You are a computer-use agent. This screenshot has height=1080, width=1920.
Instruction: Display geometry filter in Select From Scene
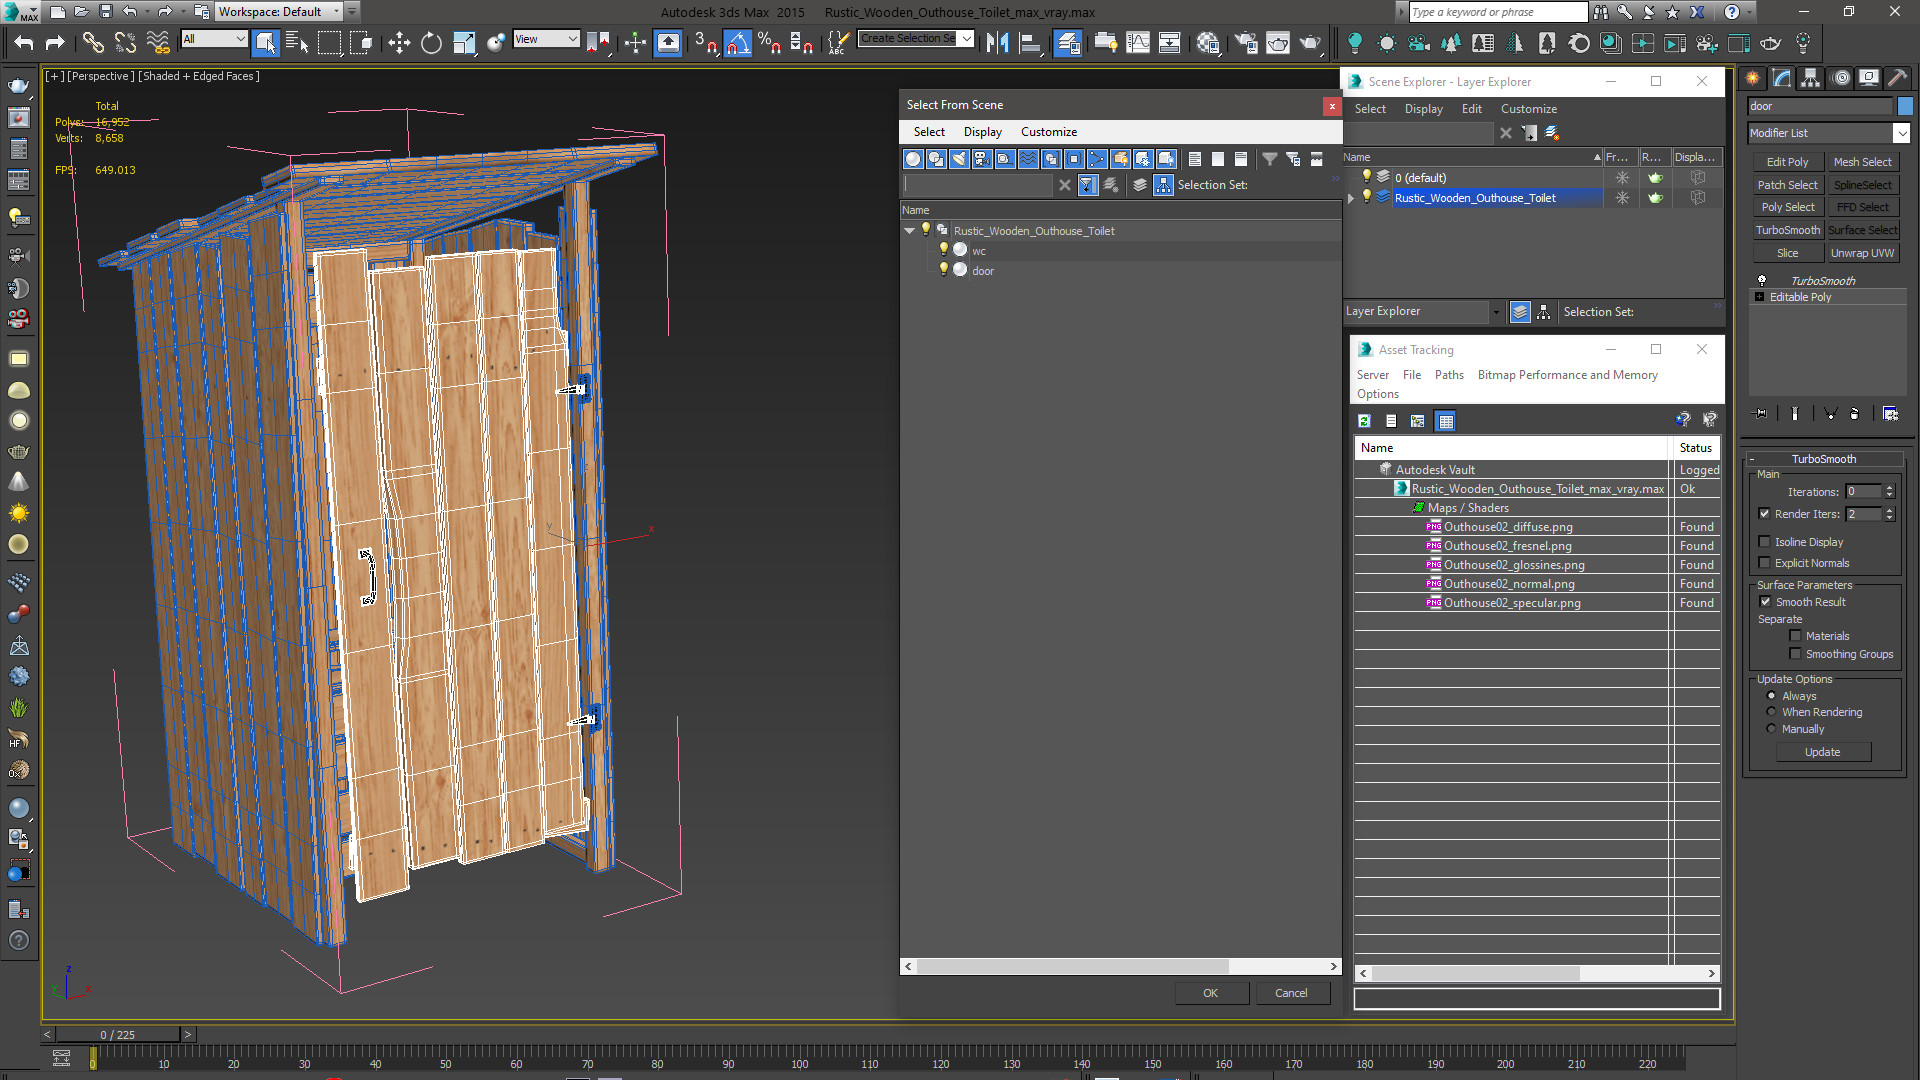913,159
